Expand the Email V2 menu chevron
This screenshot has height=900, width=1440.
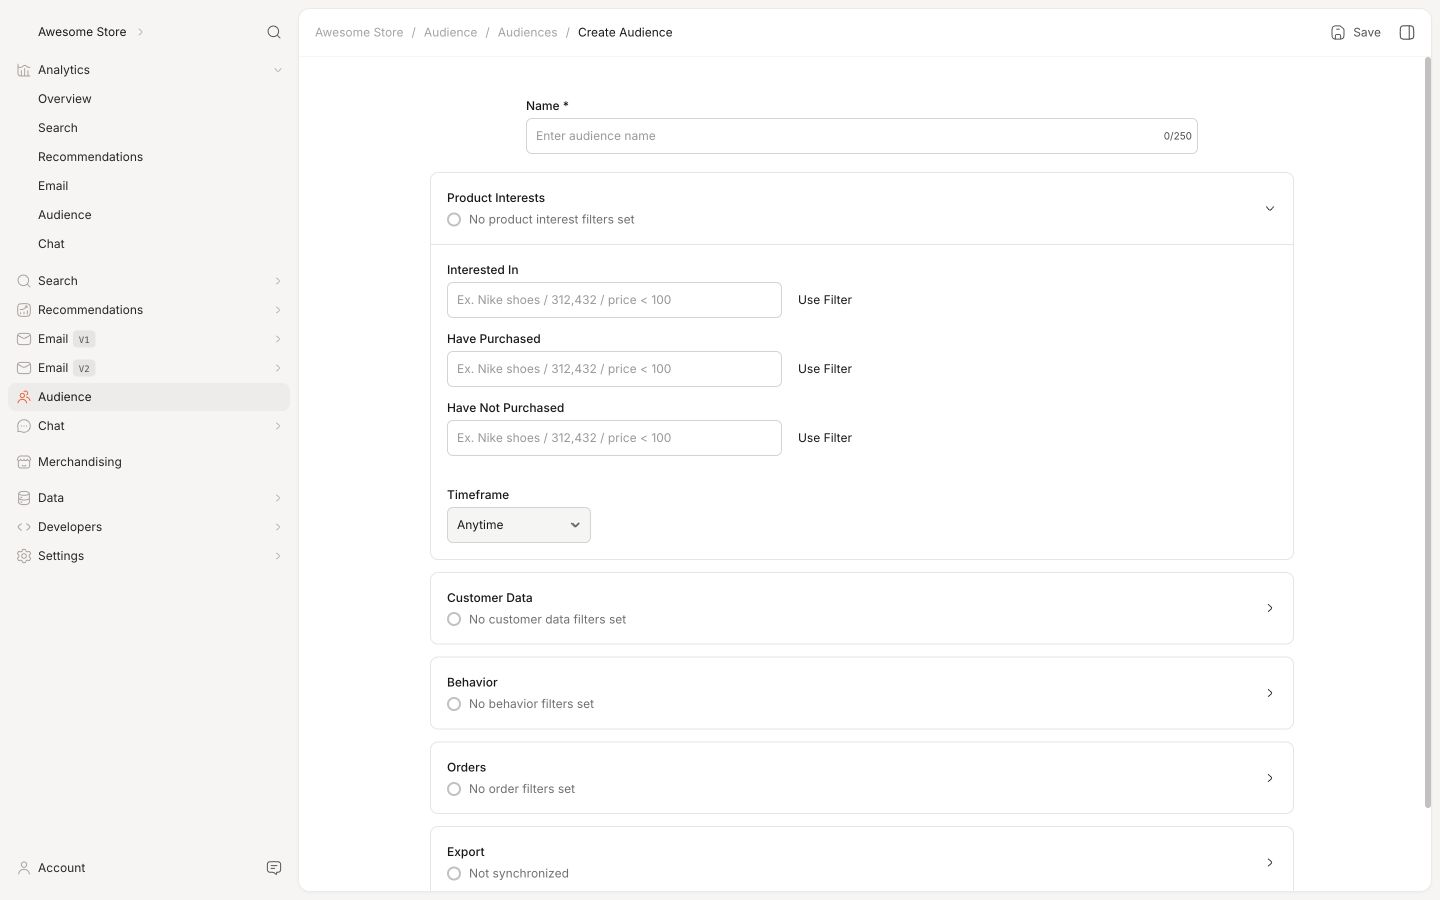point(278,368)
